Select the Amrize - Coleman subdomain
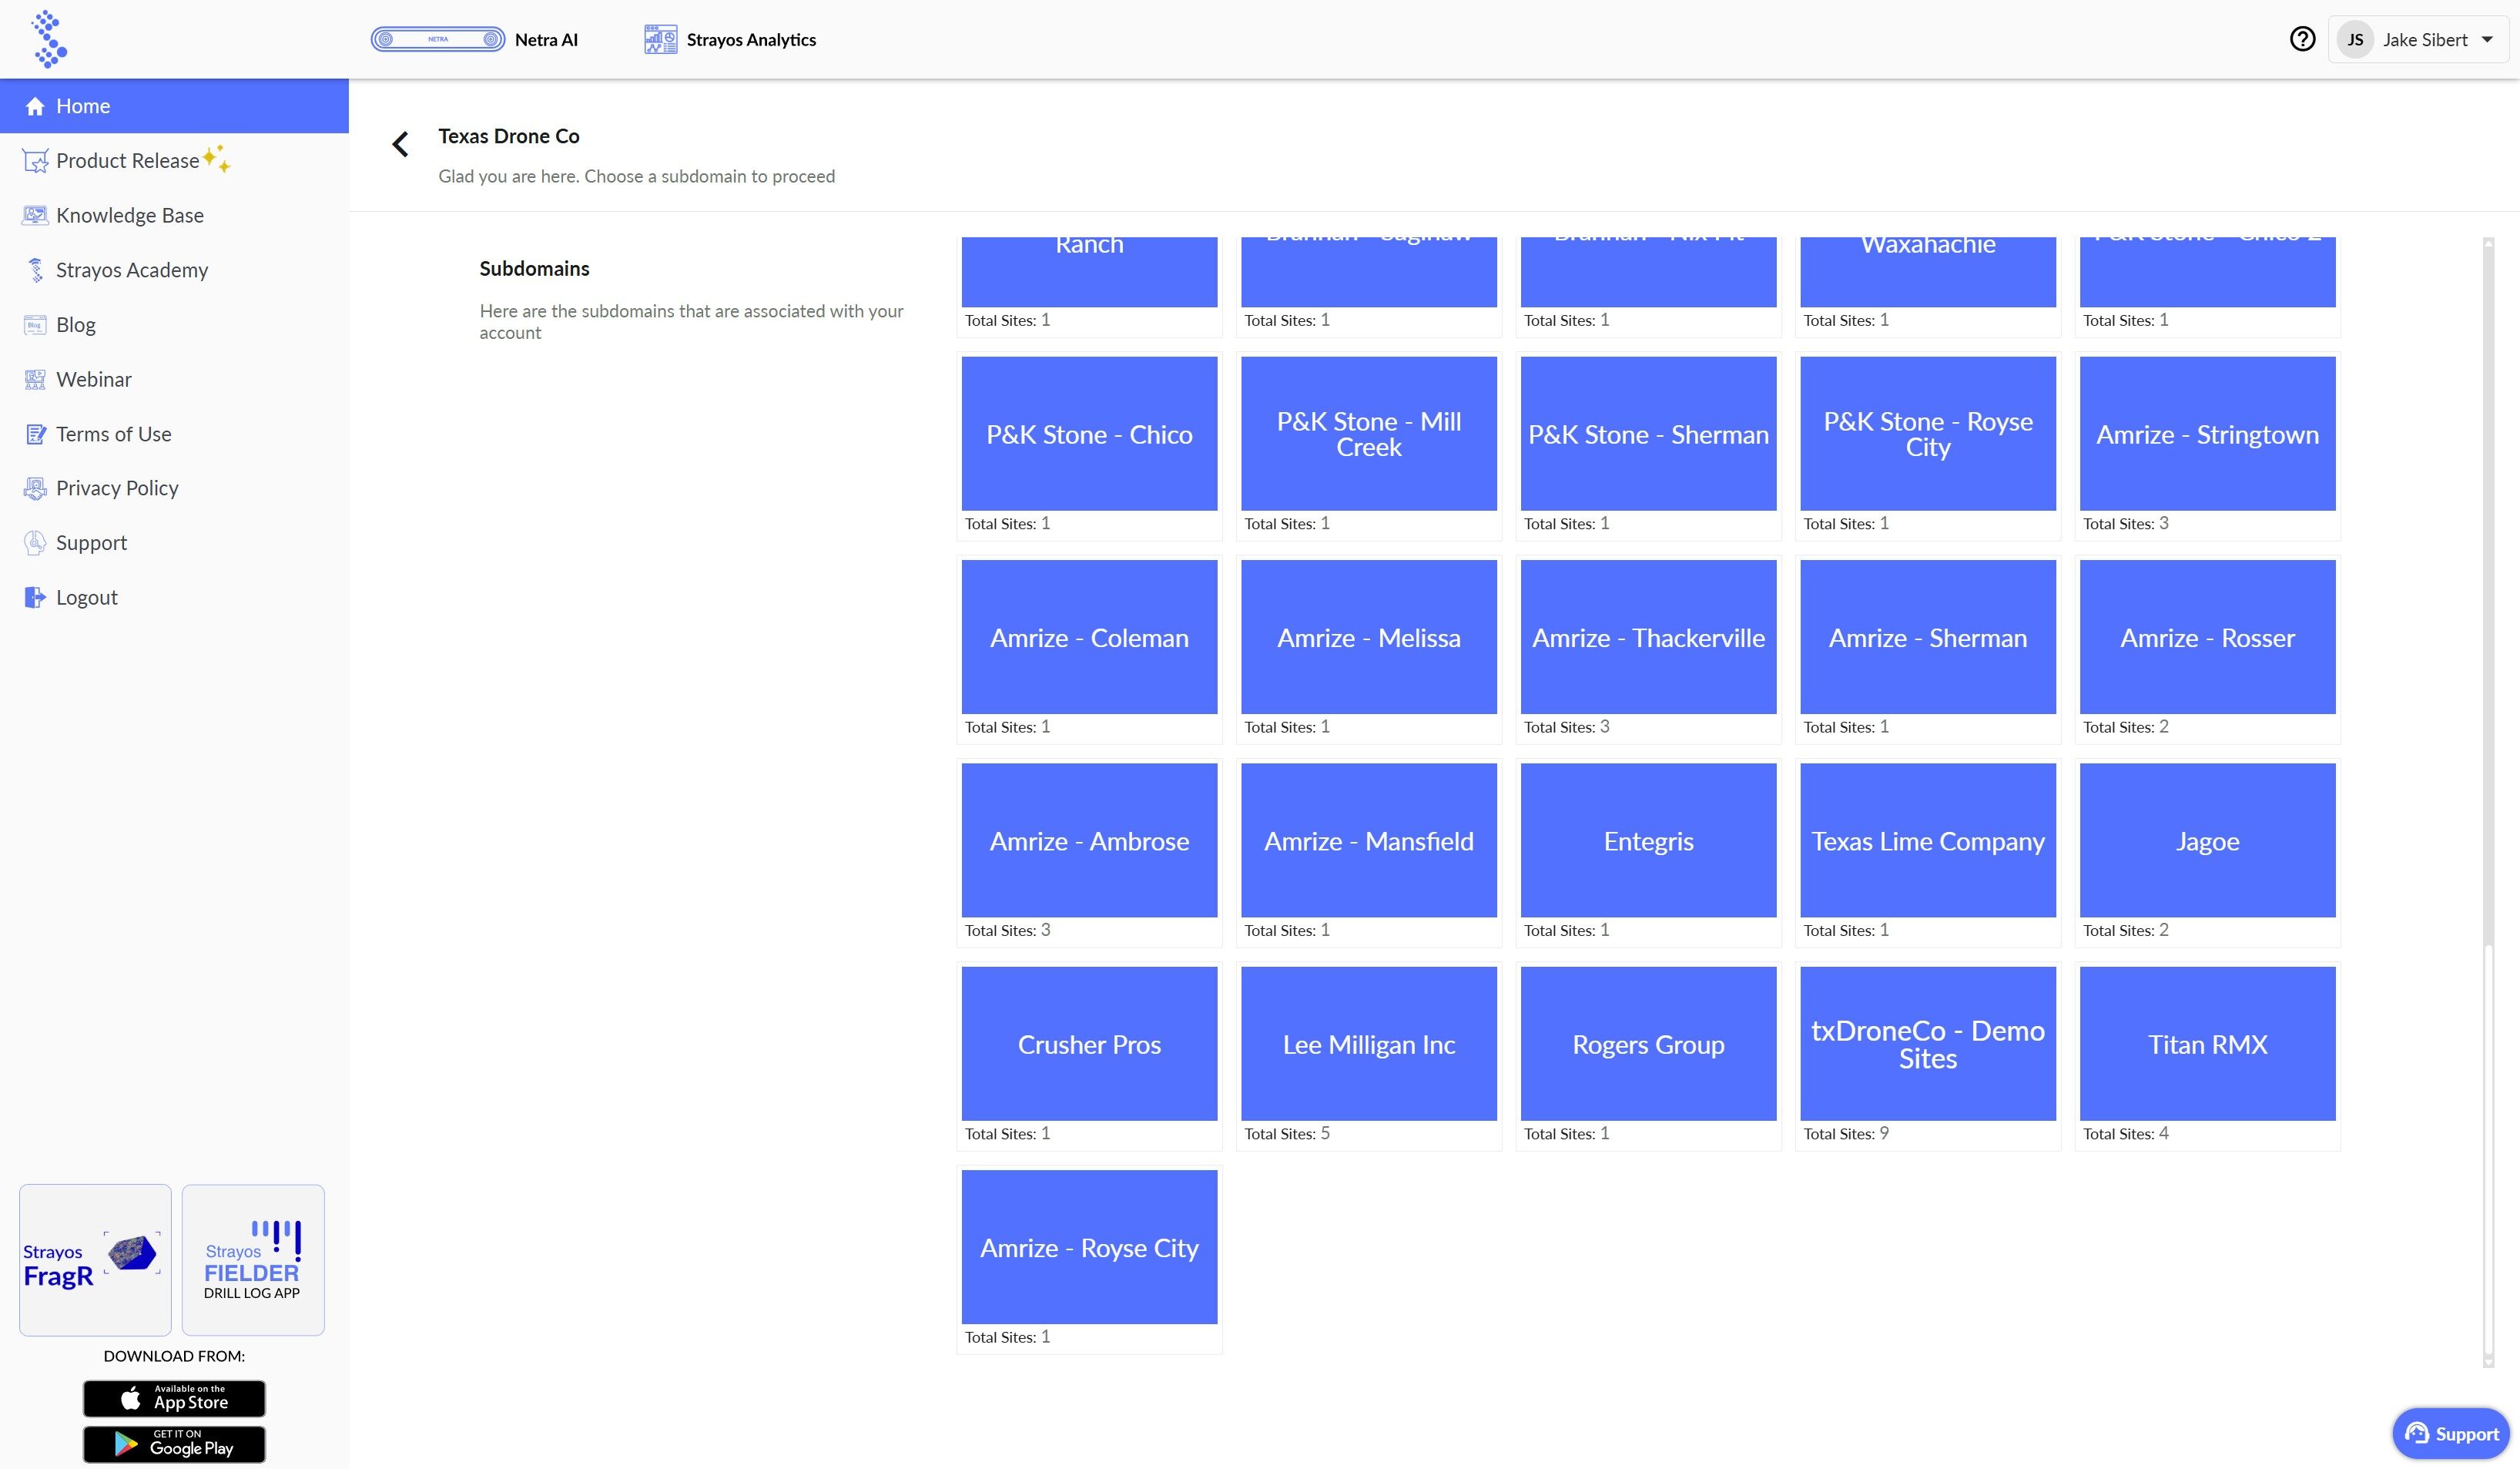Image resolution: width=2520 pixels, height=1469 pixels. click(1089, 637)
